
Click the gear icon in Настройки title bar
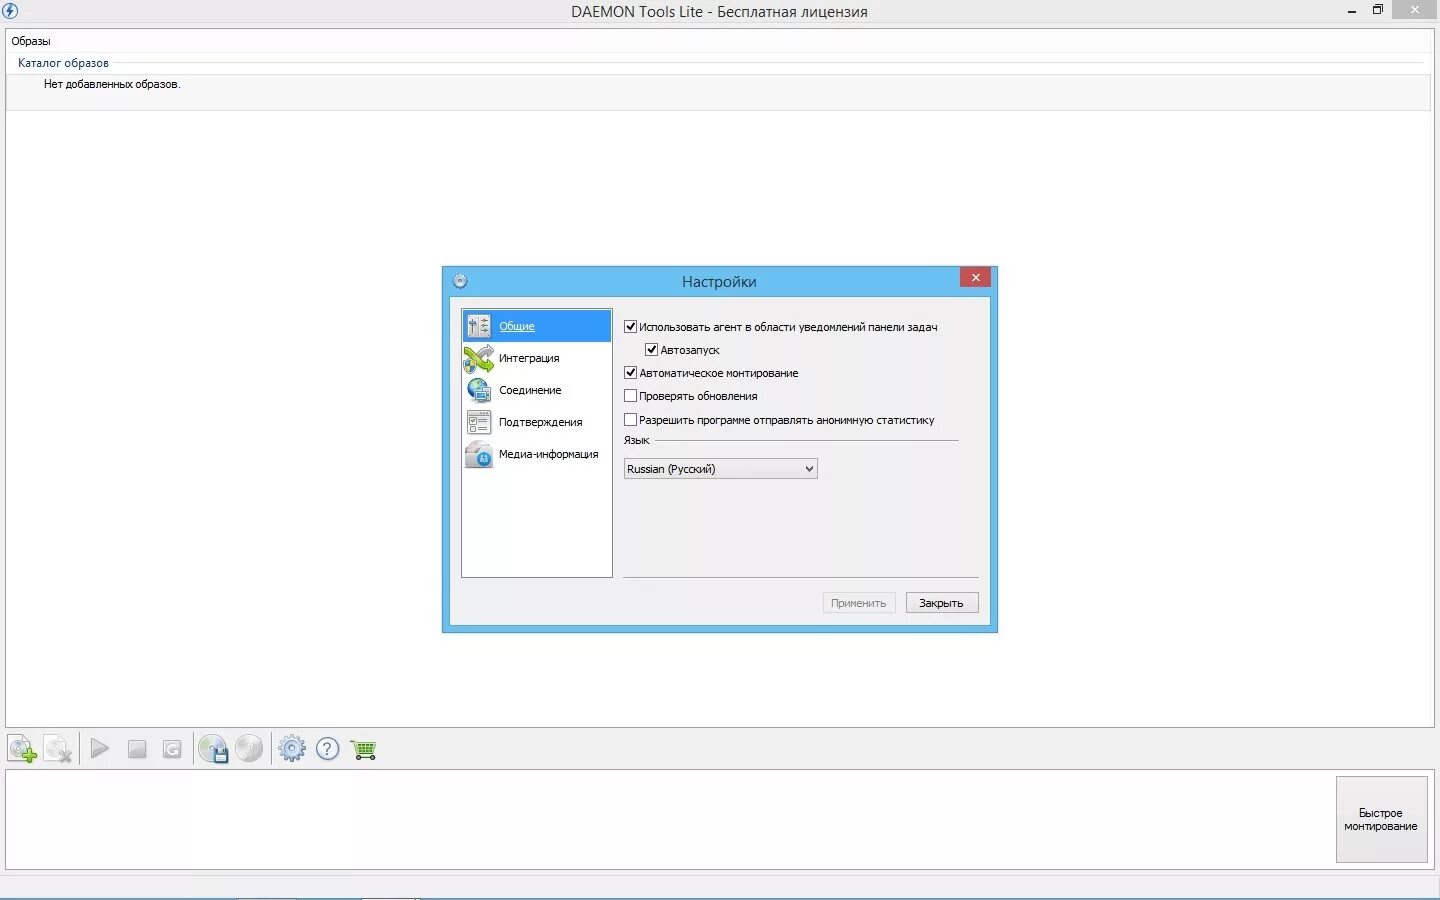click(460, 281)
